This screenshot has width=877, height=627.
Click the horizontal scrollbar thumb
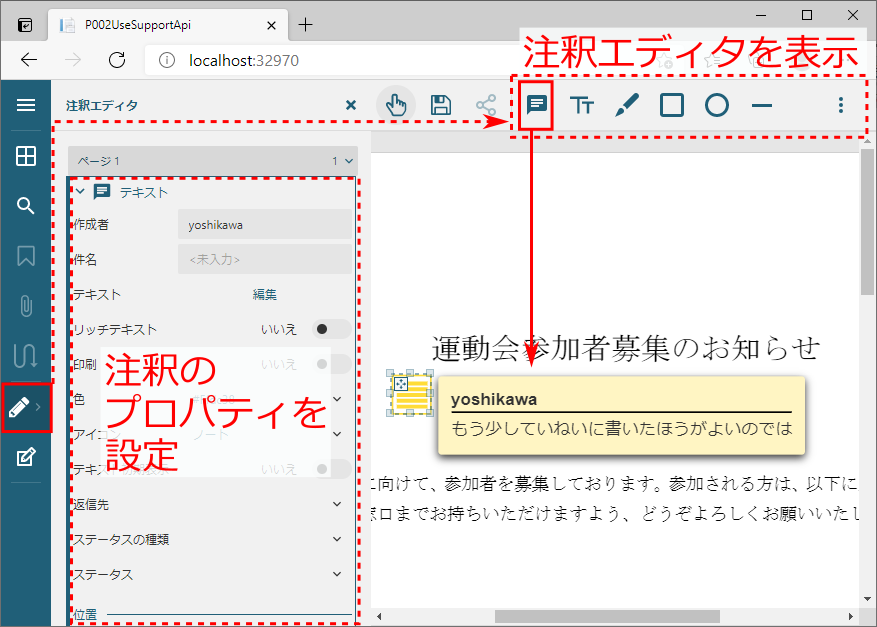click(x=607, y=616)
